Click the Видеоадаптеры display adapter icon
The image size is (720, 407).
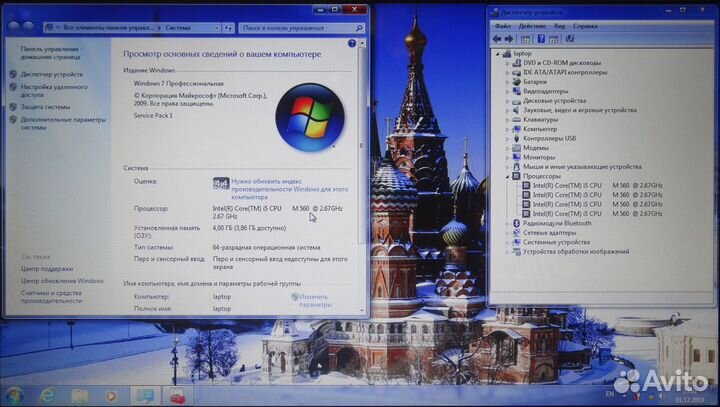tap(516, 91)
